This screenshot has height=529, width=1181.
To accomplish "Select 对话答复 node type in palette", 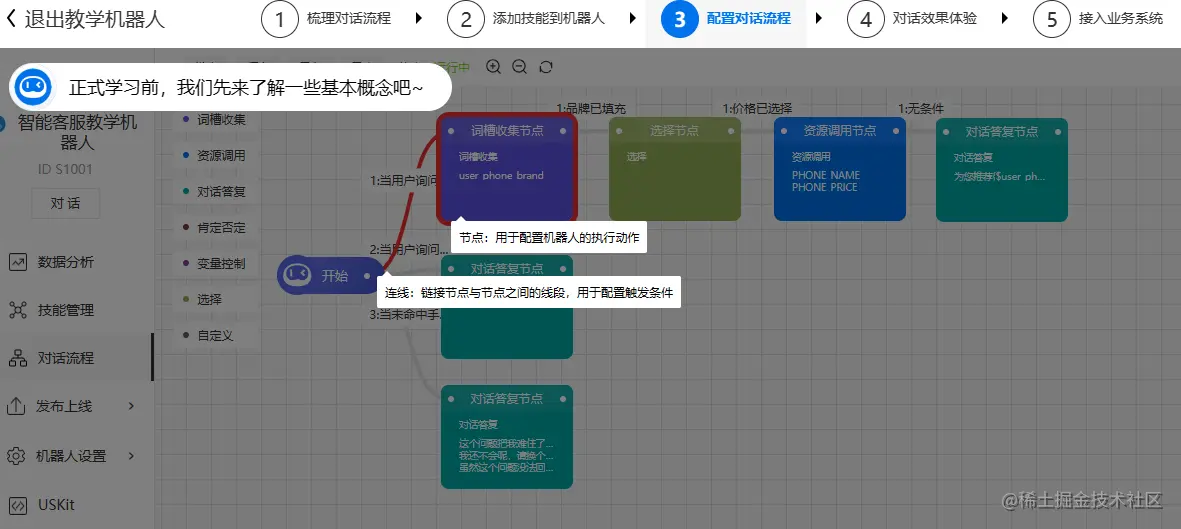I will pyautogui.click(x=215, y=191).
